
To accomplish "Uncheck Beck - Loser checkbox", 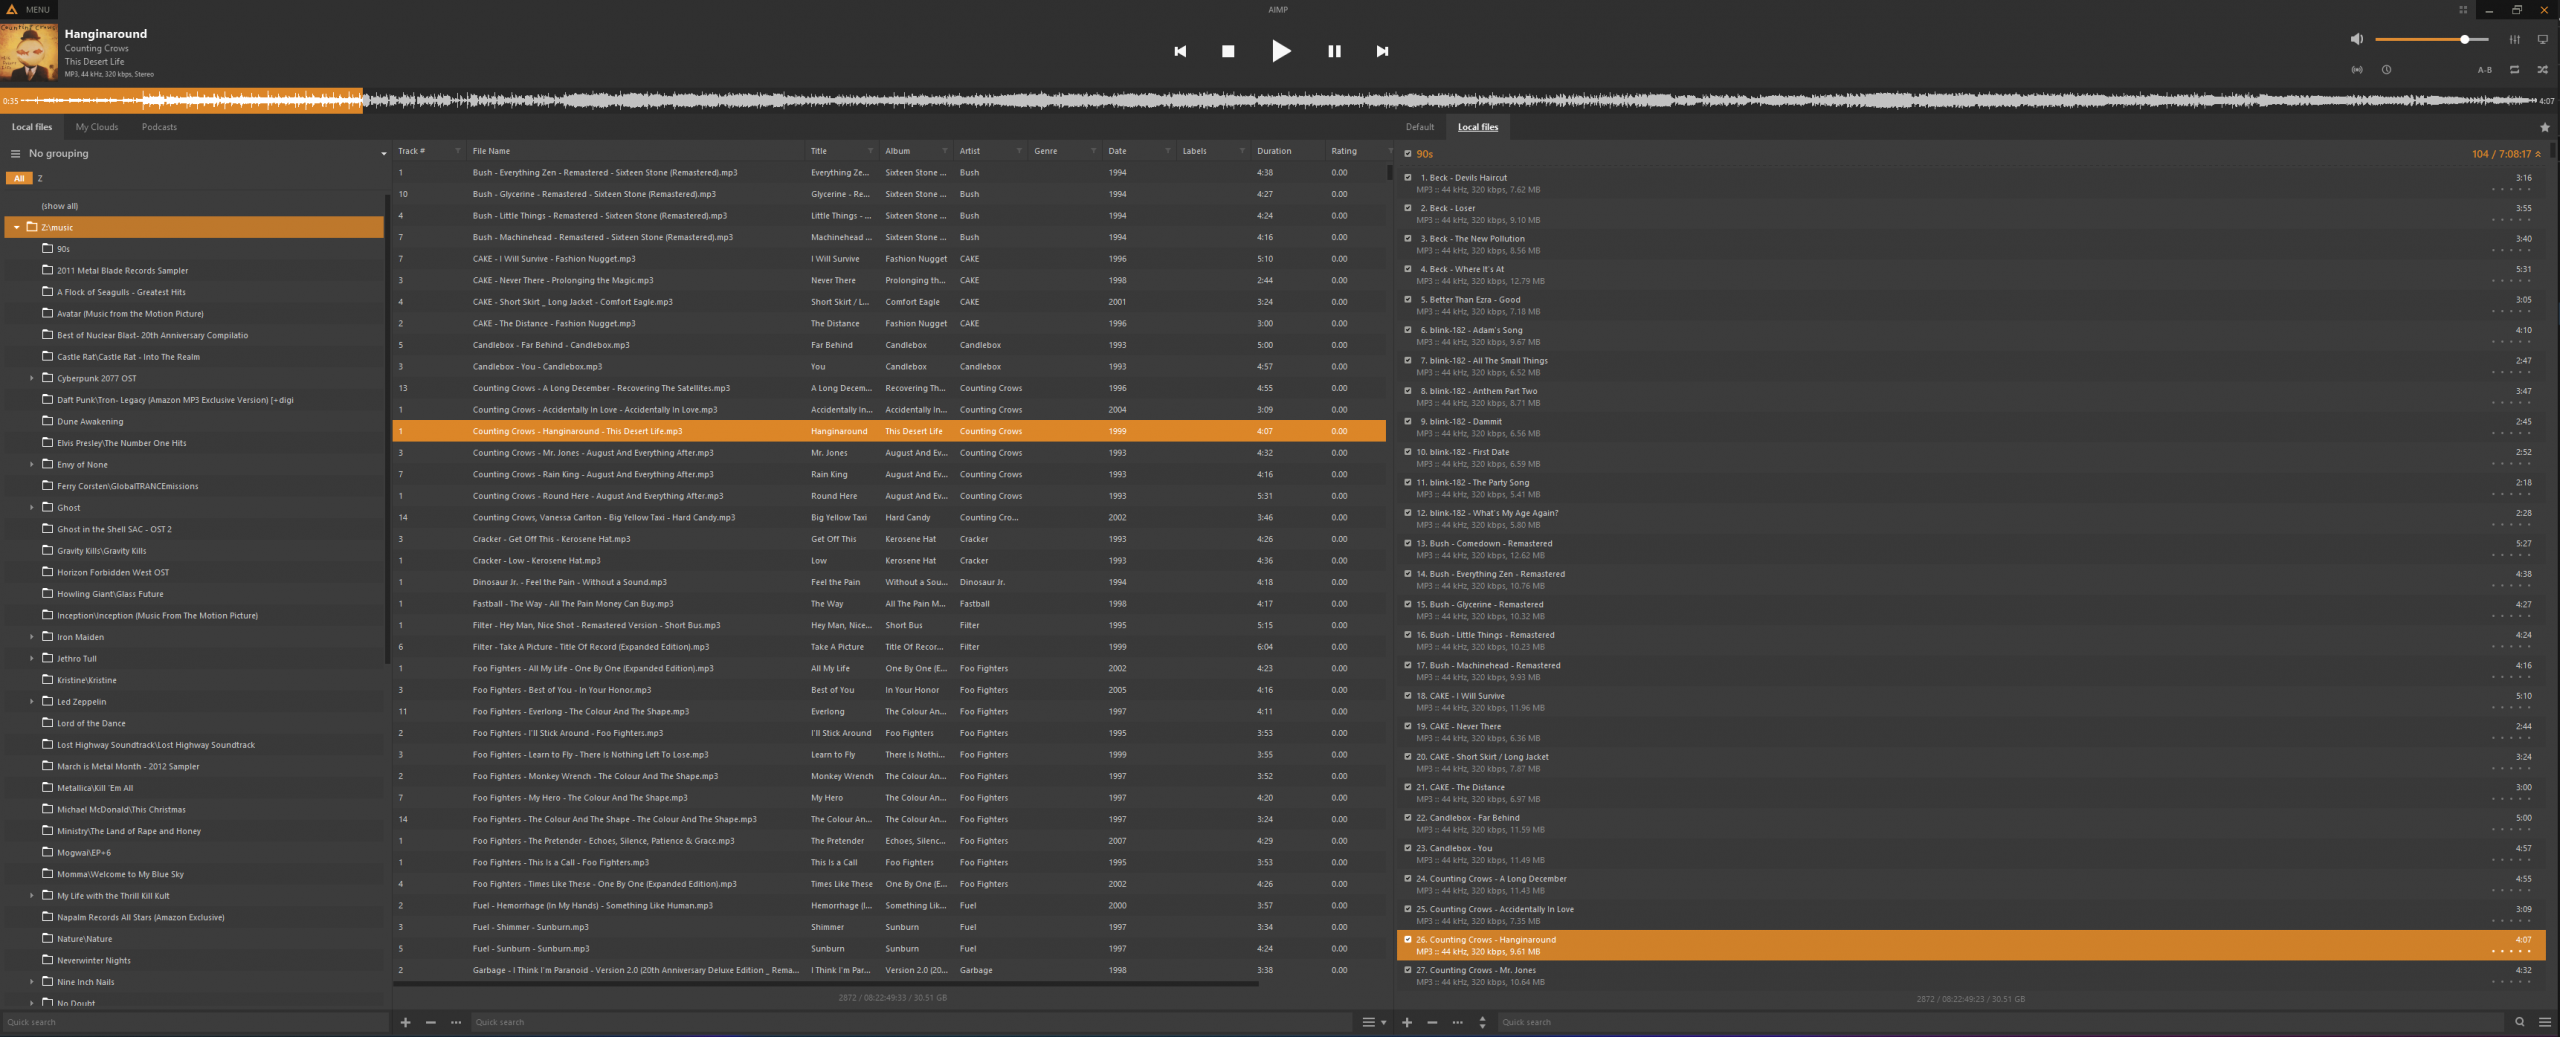I will (x=1408, y=208).
